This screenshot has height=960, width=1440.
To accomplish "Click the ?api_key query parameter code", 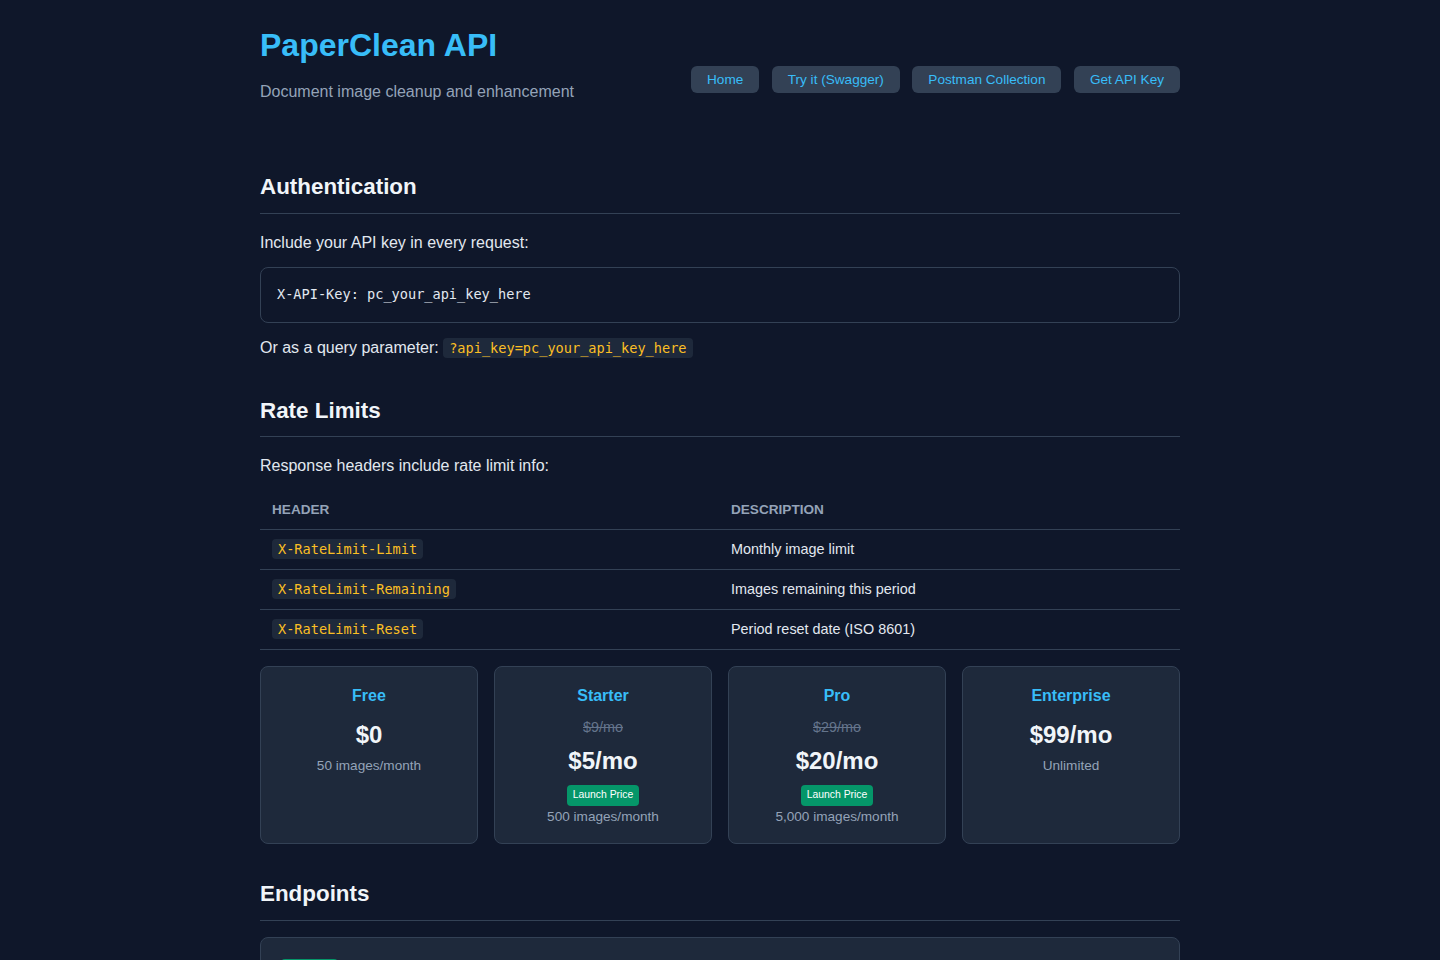I will [x=568, y=348].
